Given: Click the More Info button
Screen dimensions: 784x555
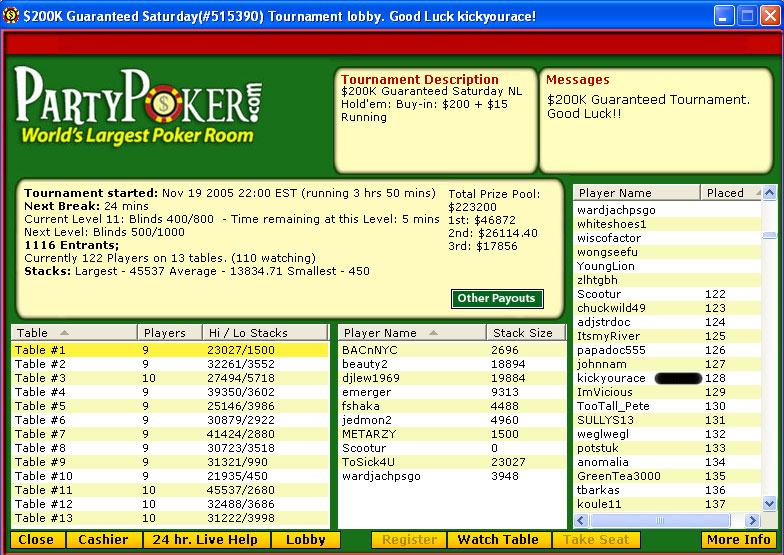Looking at the screenshot, I should pos(737,540).
